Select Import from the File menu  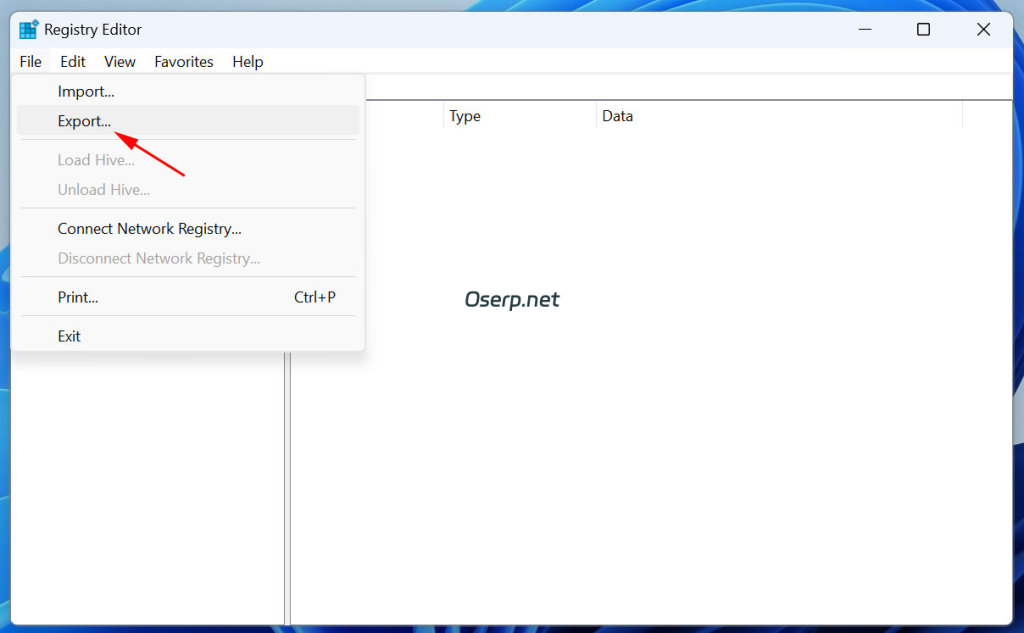pos(86,91)
